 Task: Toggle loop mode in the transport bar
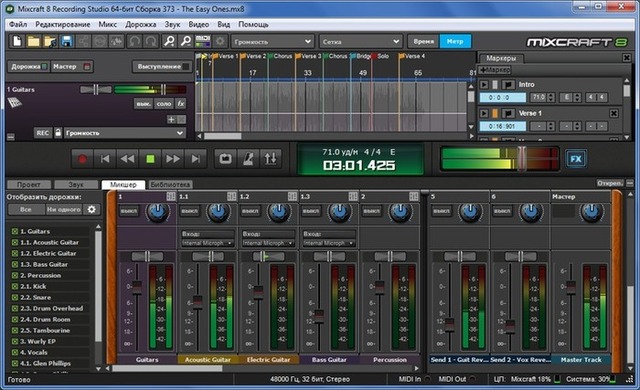click(225, 159)
